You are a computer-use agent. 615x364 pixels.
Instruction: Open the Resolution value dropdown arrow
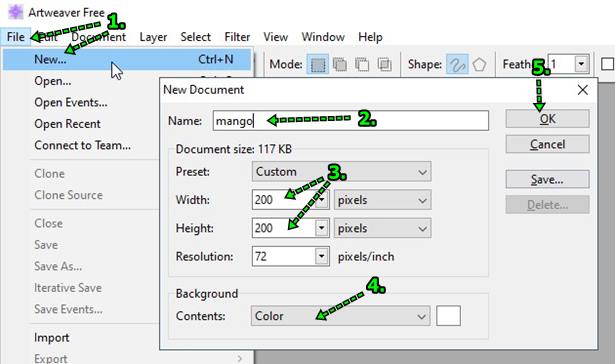[322, 257]
